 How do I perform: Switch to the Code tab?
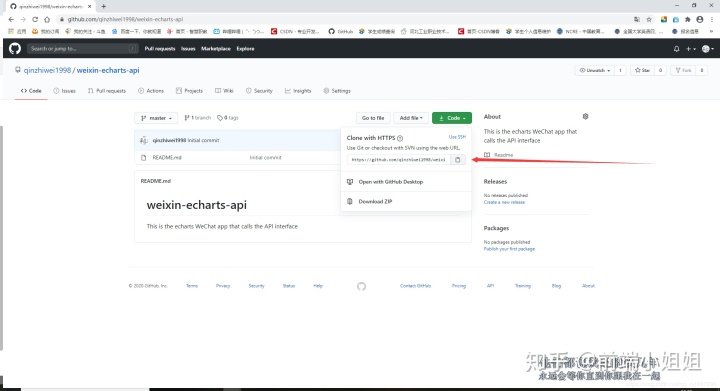pyautogui.click(x=31, y=91)
